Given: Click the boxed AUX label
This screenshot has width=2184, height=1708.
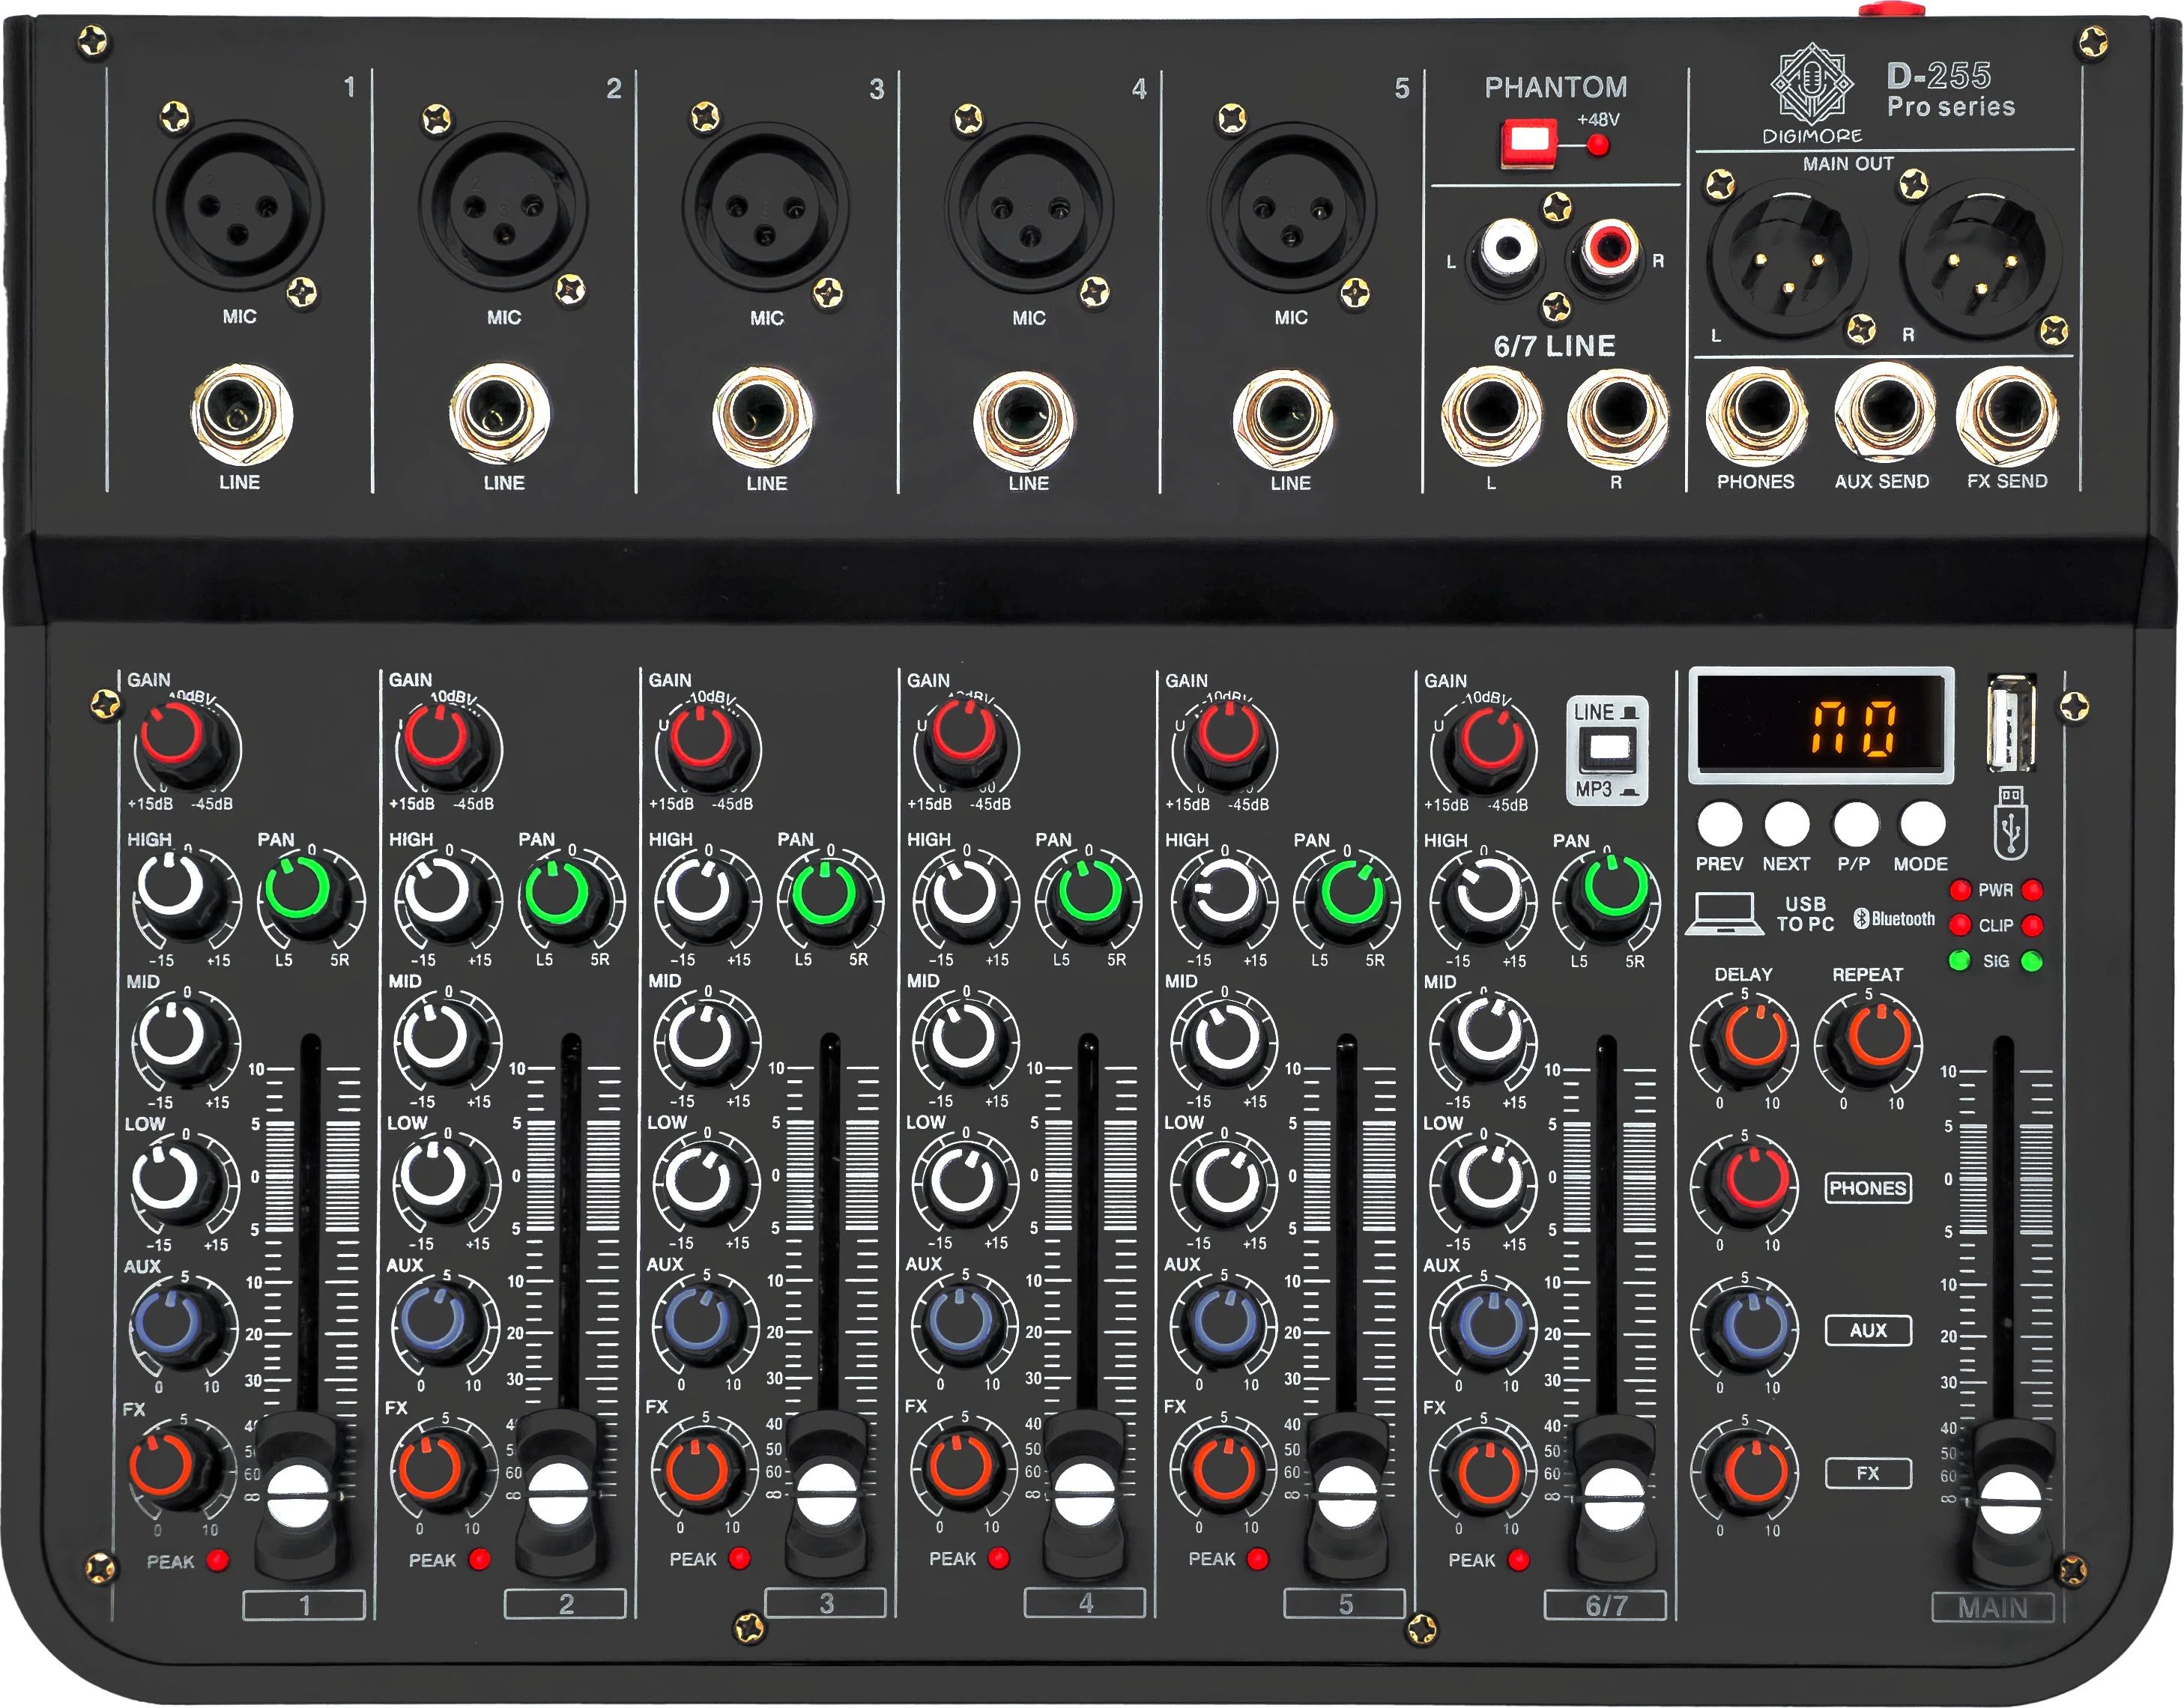Looking at the screenshot, I should coord(1868,1330).
